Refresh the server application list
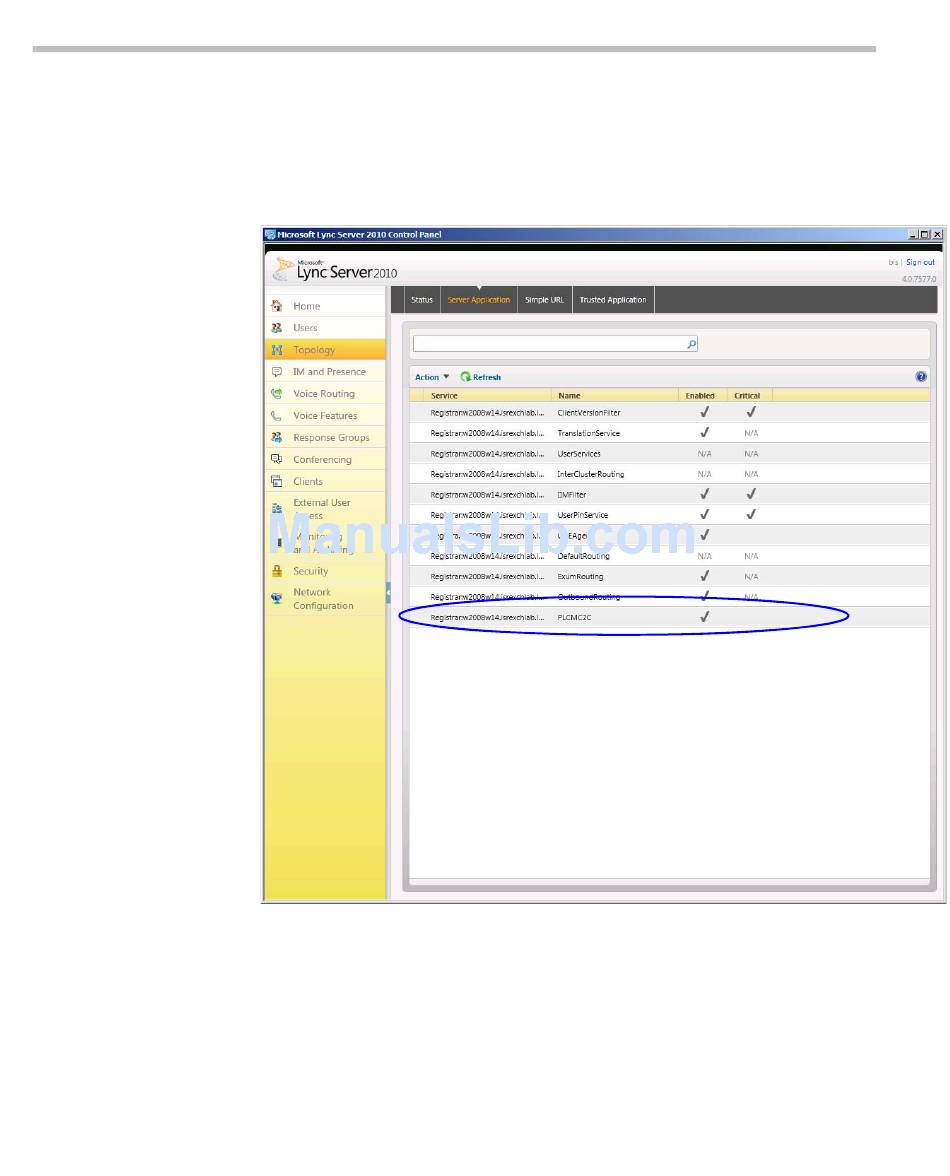The image size is (950, 1176). pos(481,377)
